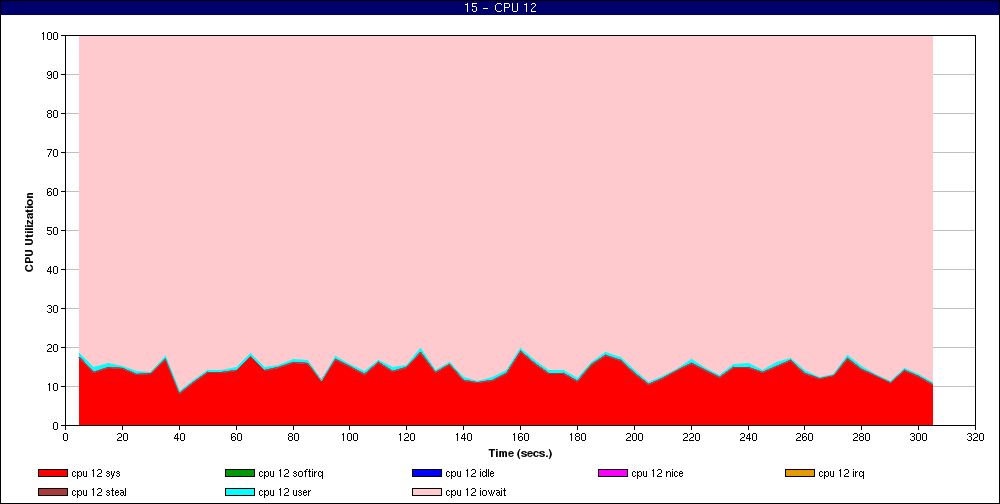1000x504 pixels.
Task: Click the orange cpu 12 irq legend swatch
Action: 800,473
